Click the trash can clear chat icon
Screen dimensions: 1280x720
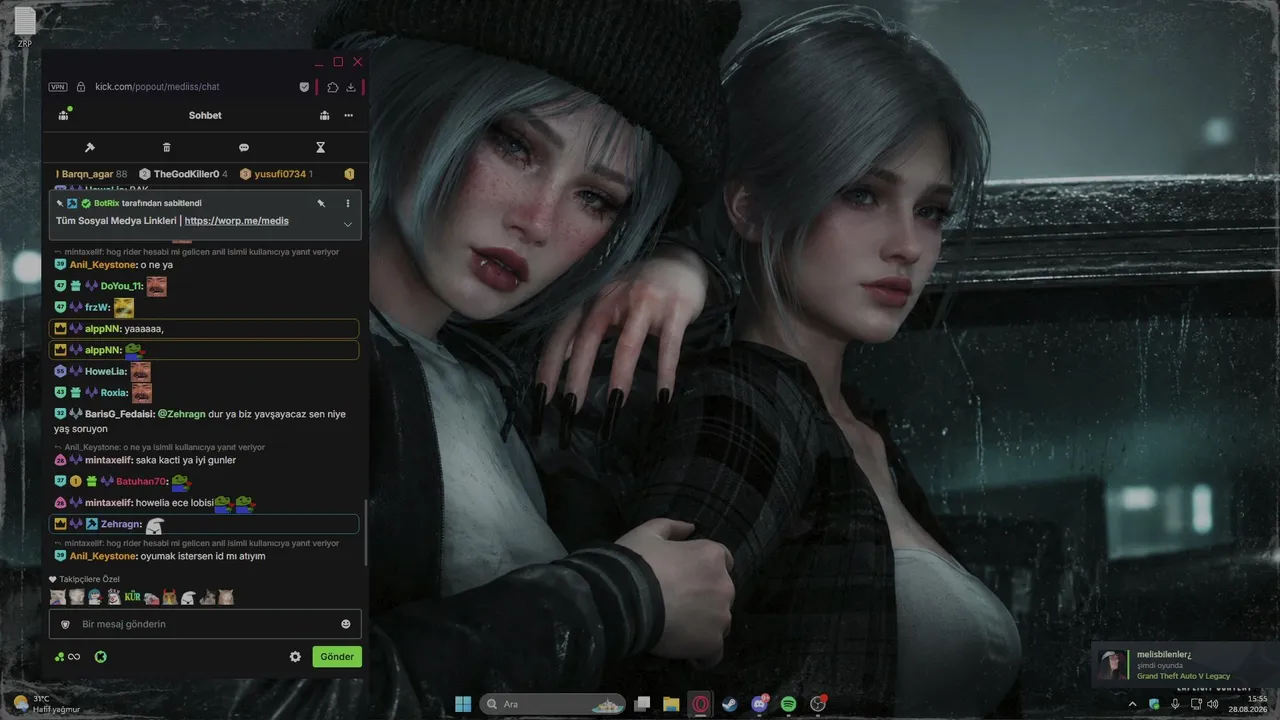point(166,147)
